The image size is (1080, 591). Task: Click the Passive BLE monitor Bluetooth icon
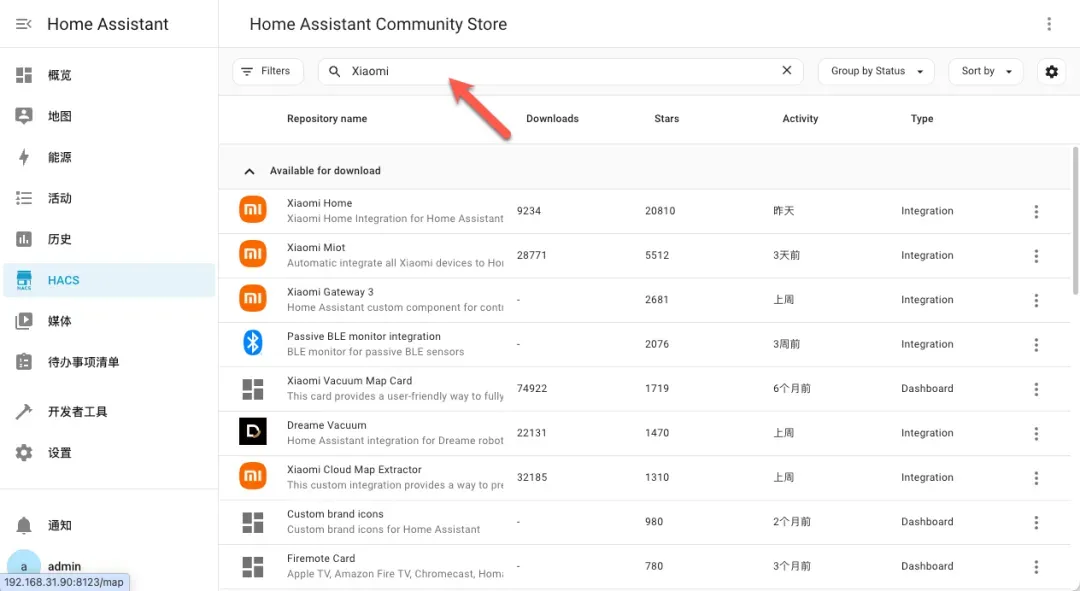coord(253,344)
